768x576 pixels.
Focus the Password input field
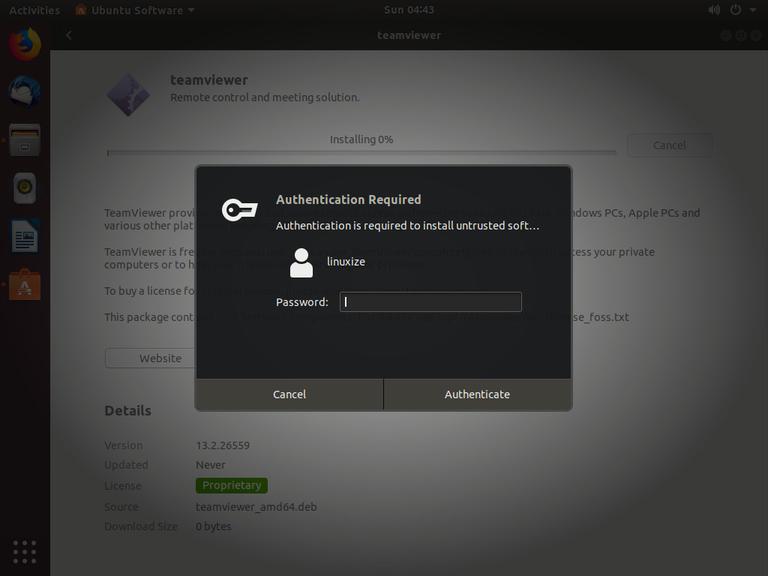[x=430, y=302]
